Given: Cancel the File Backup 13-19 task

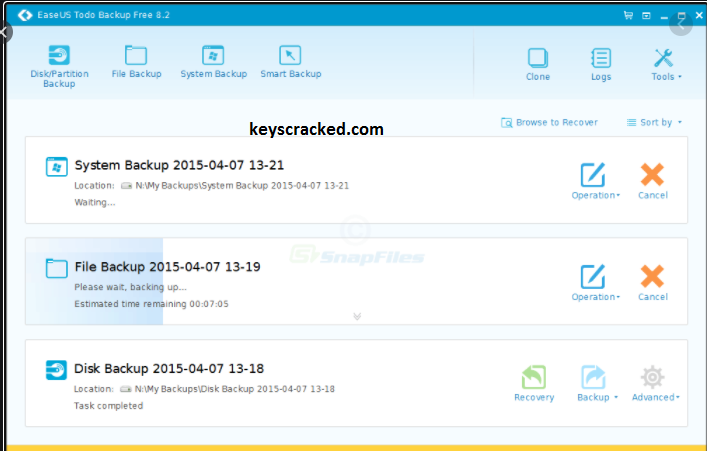Looking at the screenshot, I should tap(652, 283).
